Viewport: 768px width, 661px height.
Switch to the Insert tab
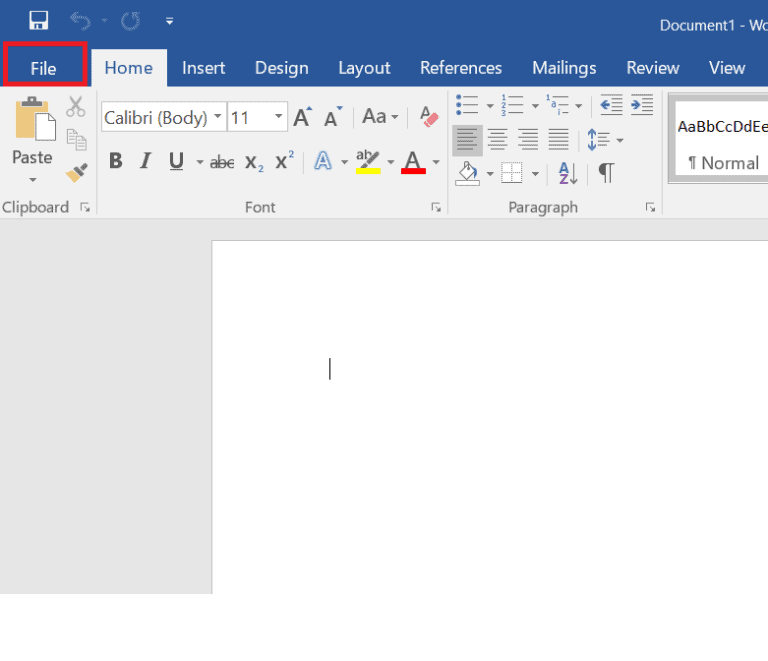[x=203, y=68]
